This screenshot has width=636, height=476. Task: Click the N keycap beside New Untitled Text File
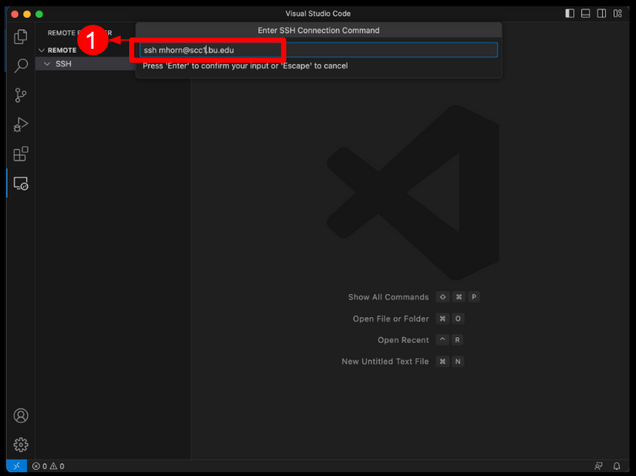pos(458,361)
